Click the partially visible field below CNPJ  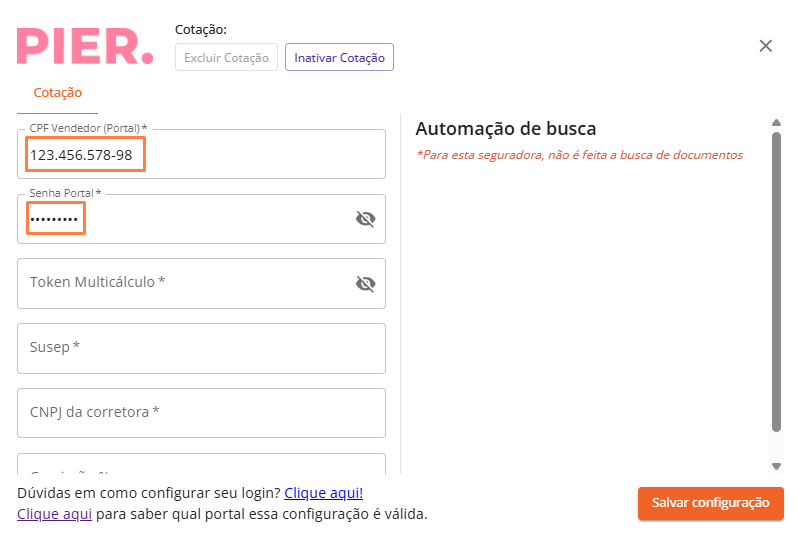tap(200, 465)
